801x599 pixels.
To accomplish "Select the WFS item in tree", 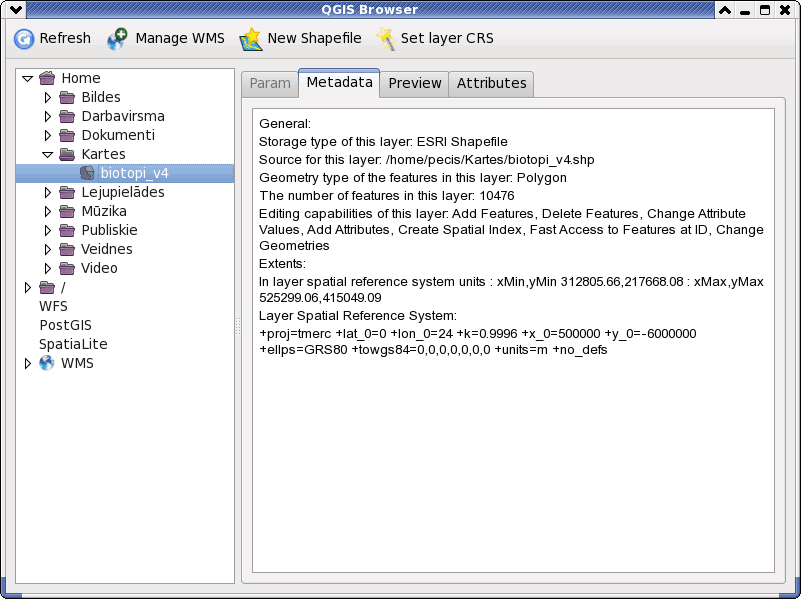I will [x=53, y=306].
